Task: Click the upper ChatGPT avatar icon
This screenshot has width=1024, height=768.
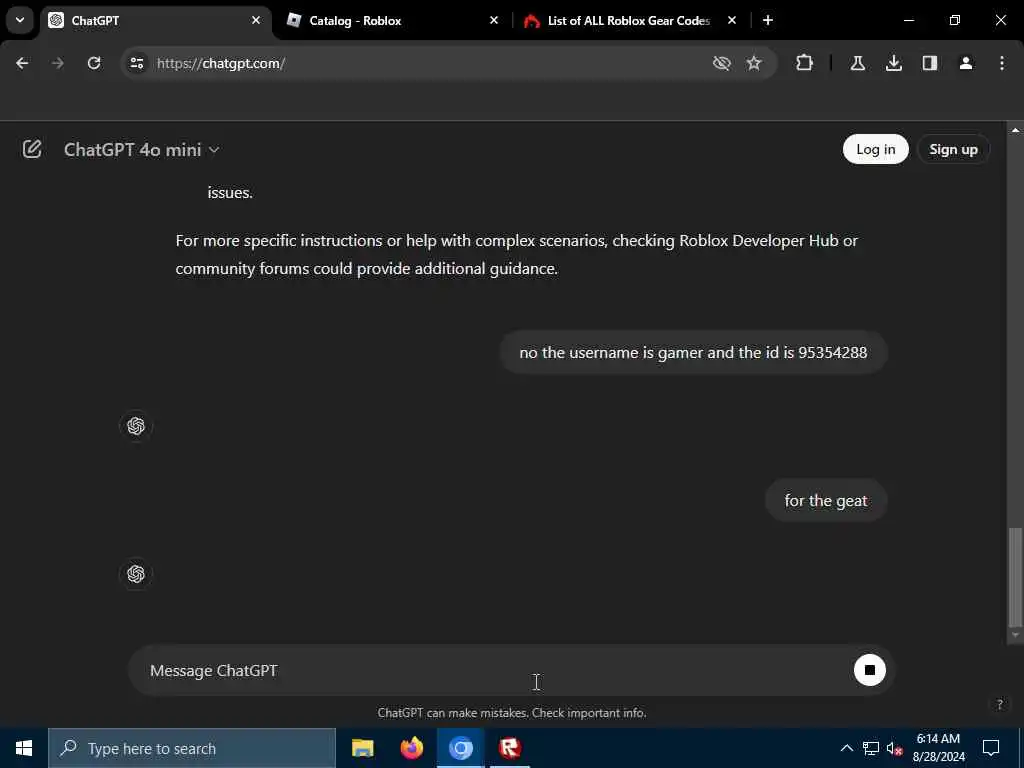Action: coord(136,426)
